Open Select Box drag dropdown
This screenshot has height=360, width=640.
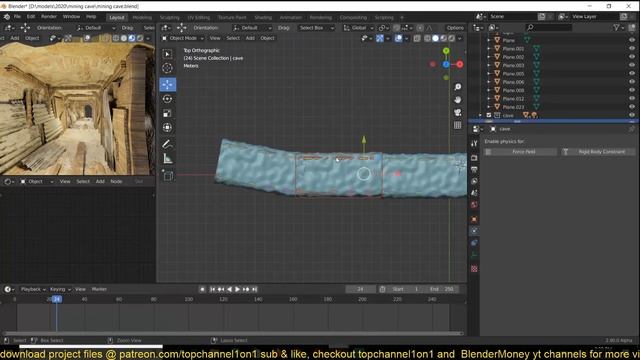pos(316,28)
